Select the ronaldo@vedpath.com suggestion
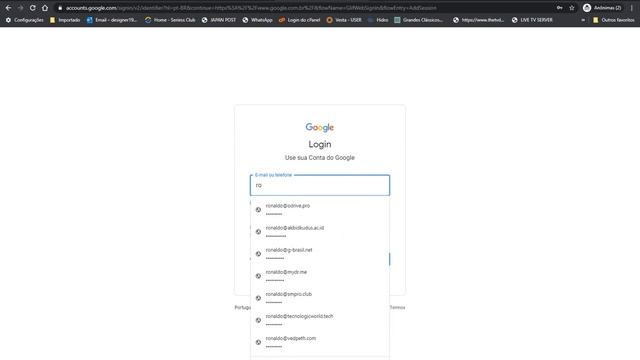 pyautogui.click(x=320, y=341)
